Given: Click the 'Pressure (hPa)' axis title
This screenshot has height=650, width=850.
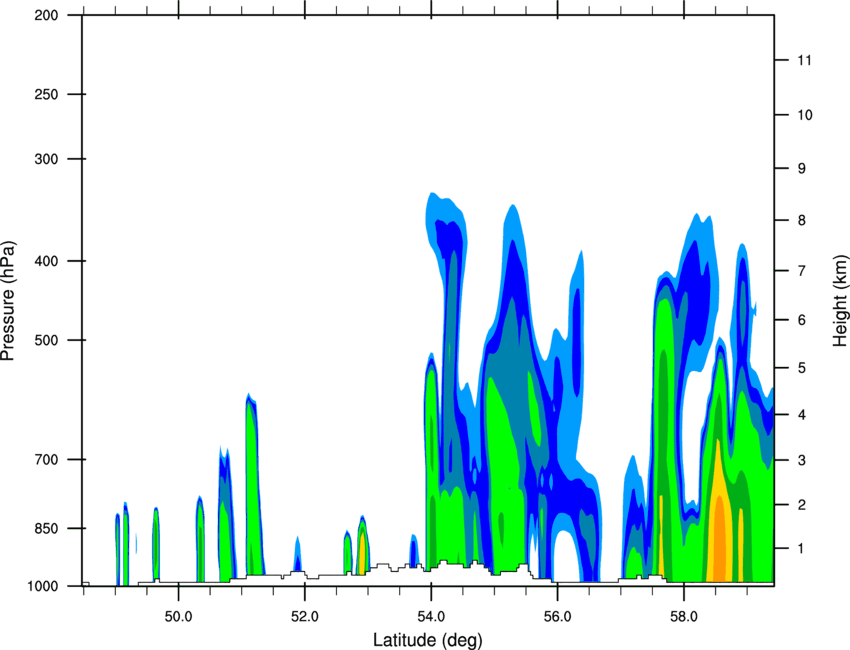Looking at the screenshot, I should 8,301.
